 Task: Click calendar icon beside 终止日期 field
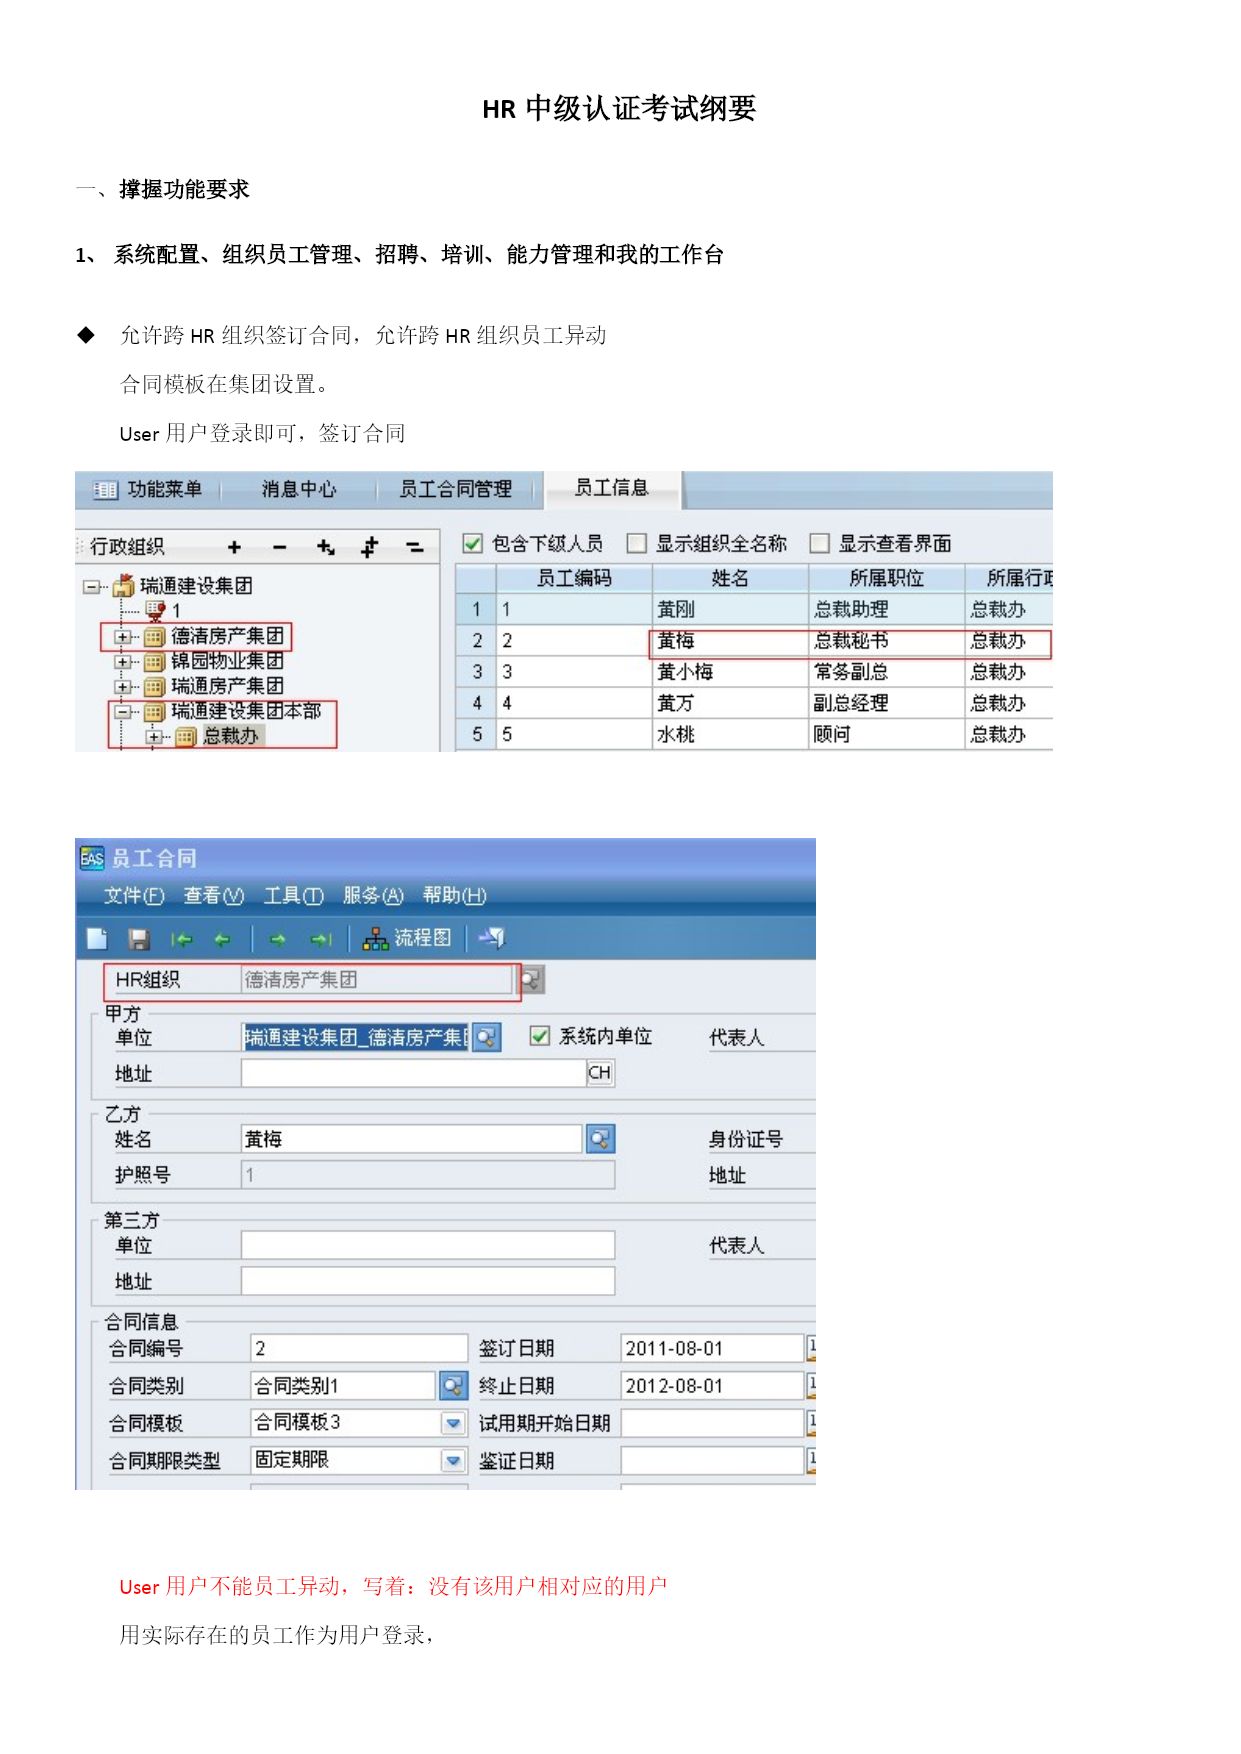pyautogui.click(x=811, y=1386)
